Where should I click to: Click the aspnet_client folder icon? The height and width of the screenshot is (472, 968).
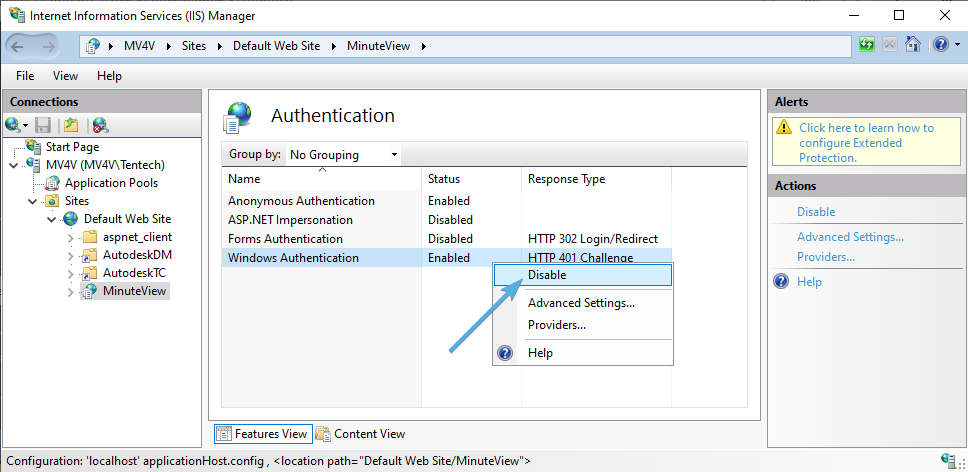90,237
